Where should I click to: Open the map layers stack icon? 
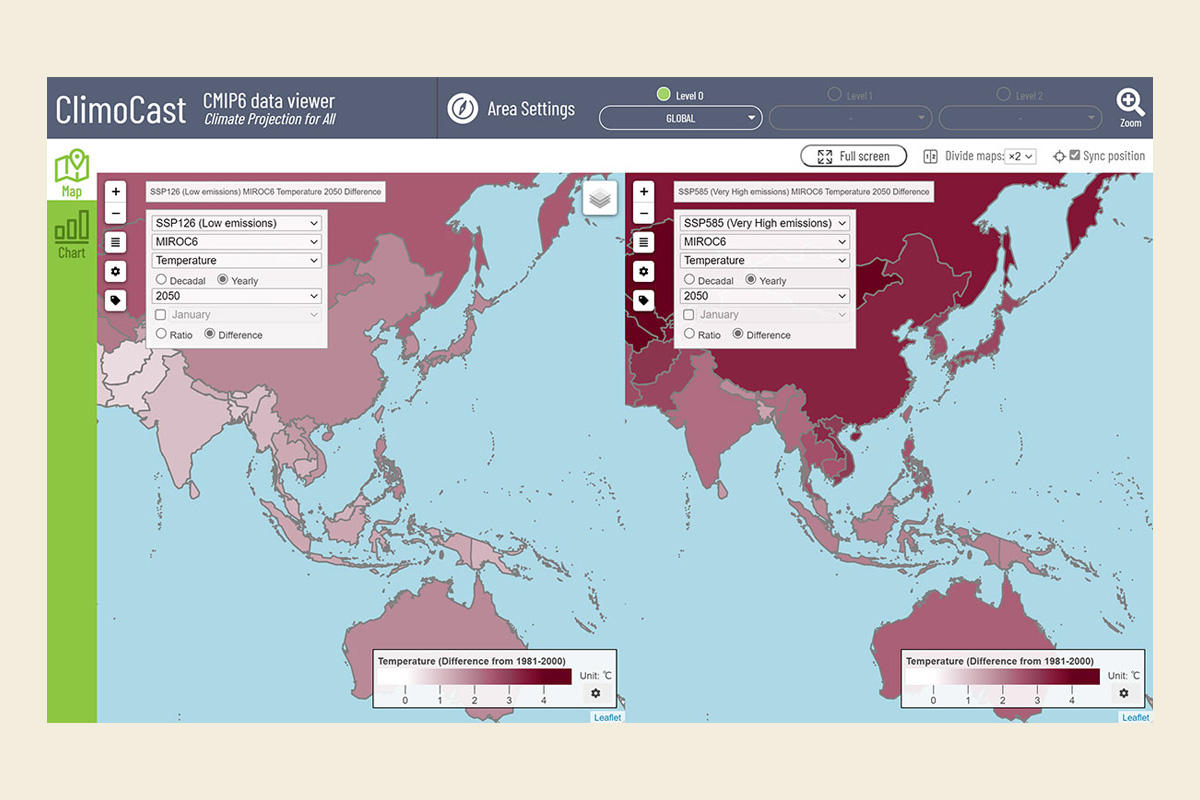pyautogui.click(x=600, y=198)
